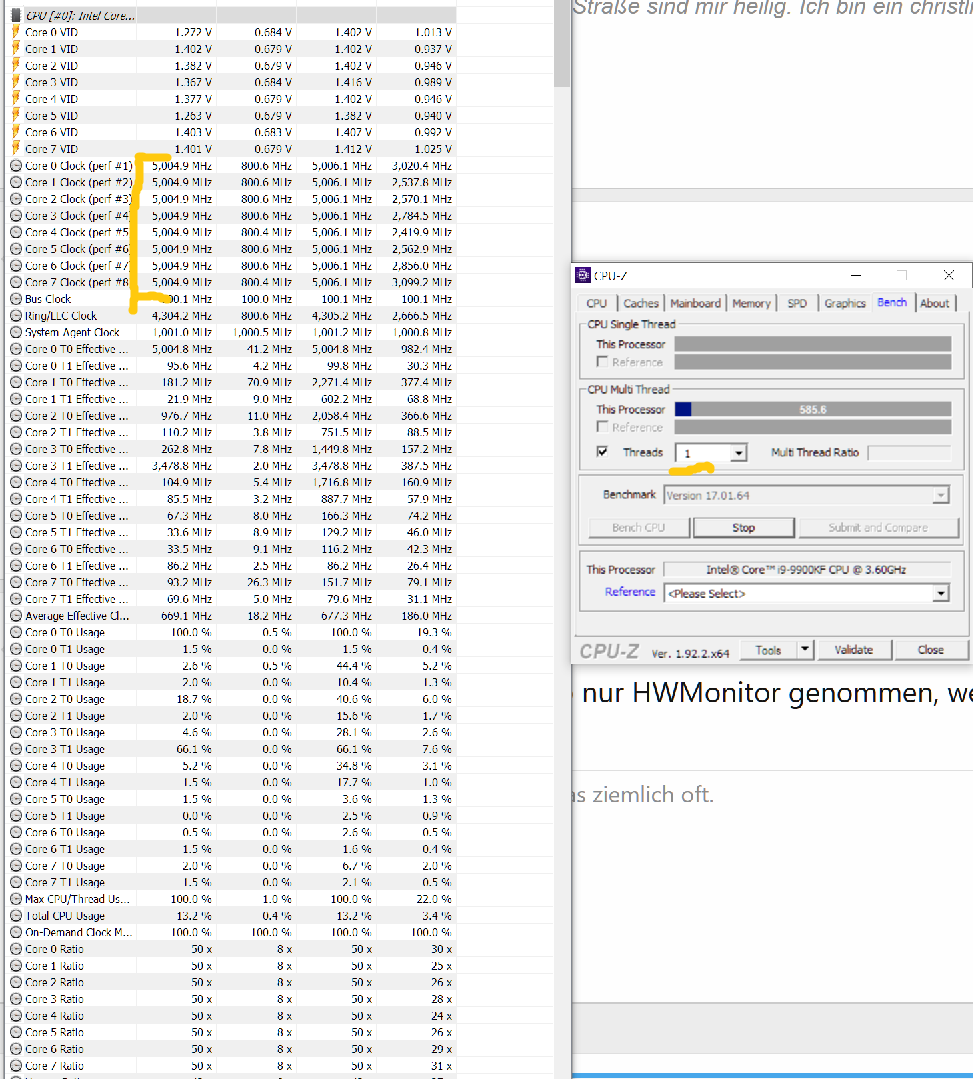The width and height of the screenshot is (973, 1079).
Task: Open the Benchmark Version 17.01.64 dropdown
Action: coord(941,495)
